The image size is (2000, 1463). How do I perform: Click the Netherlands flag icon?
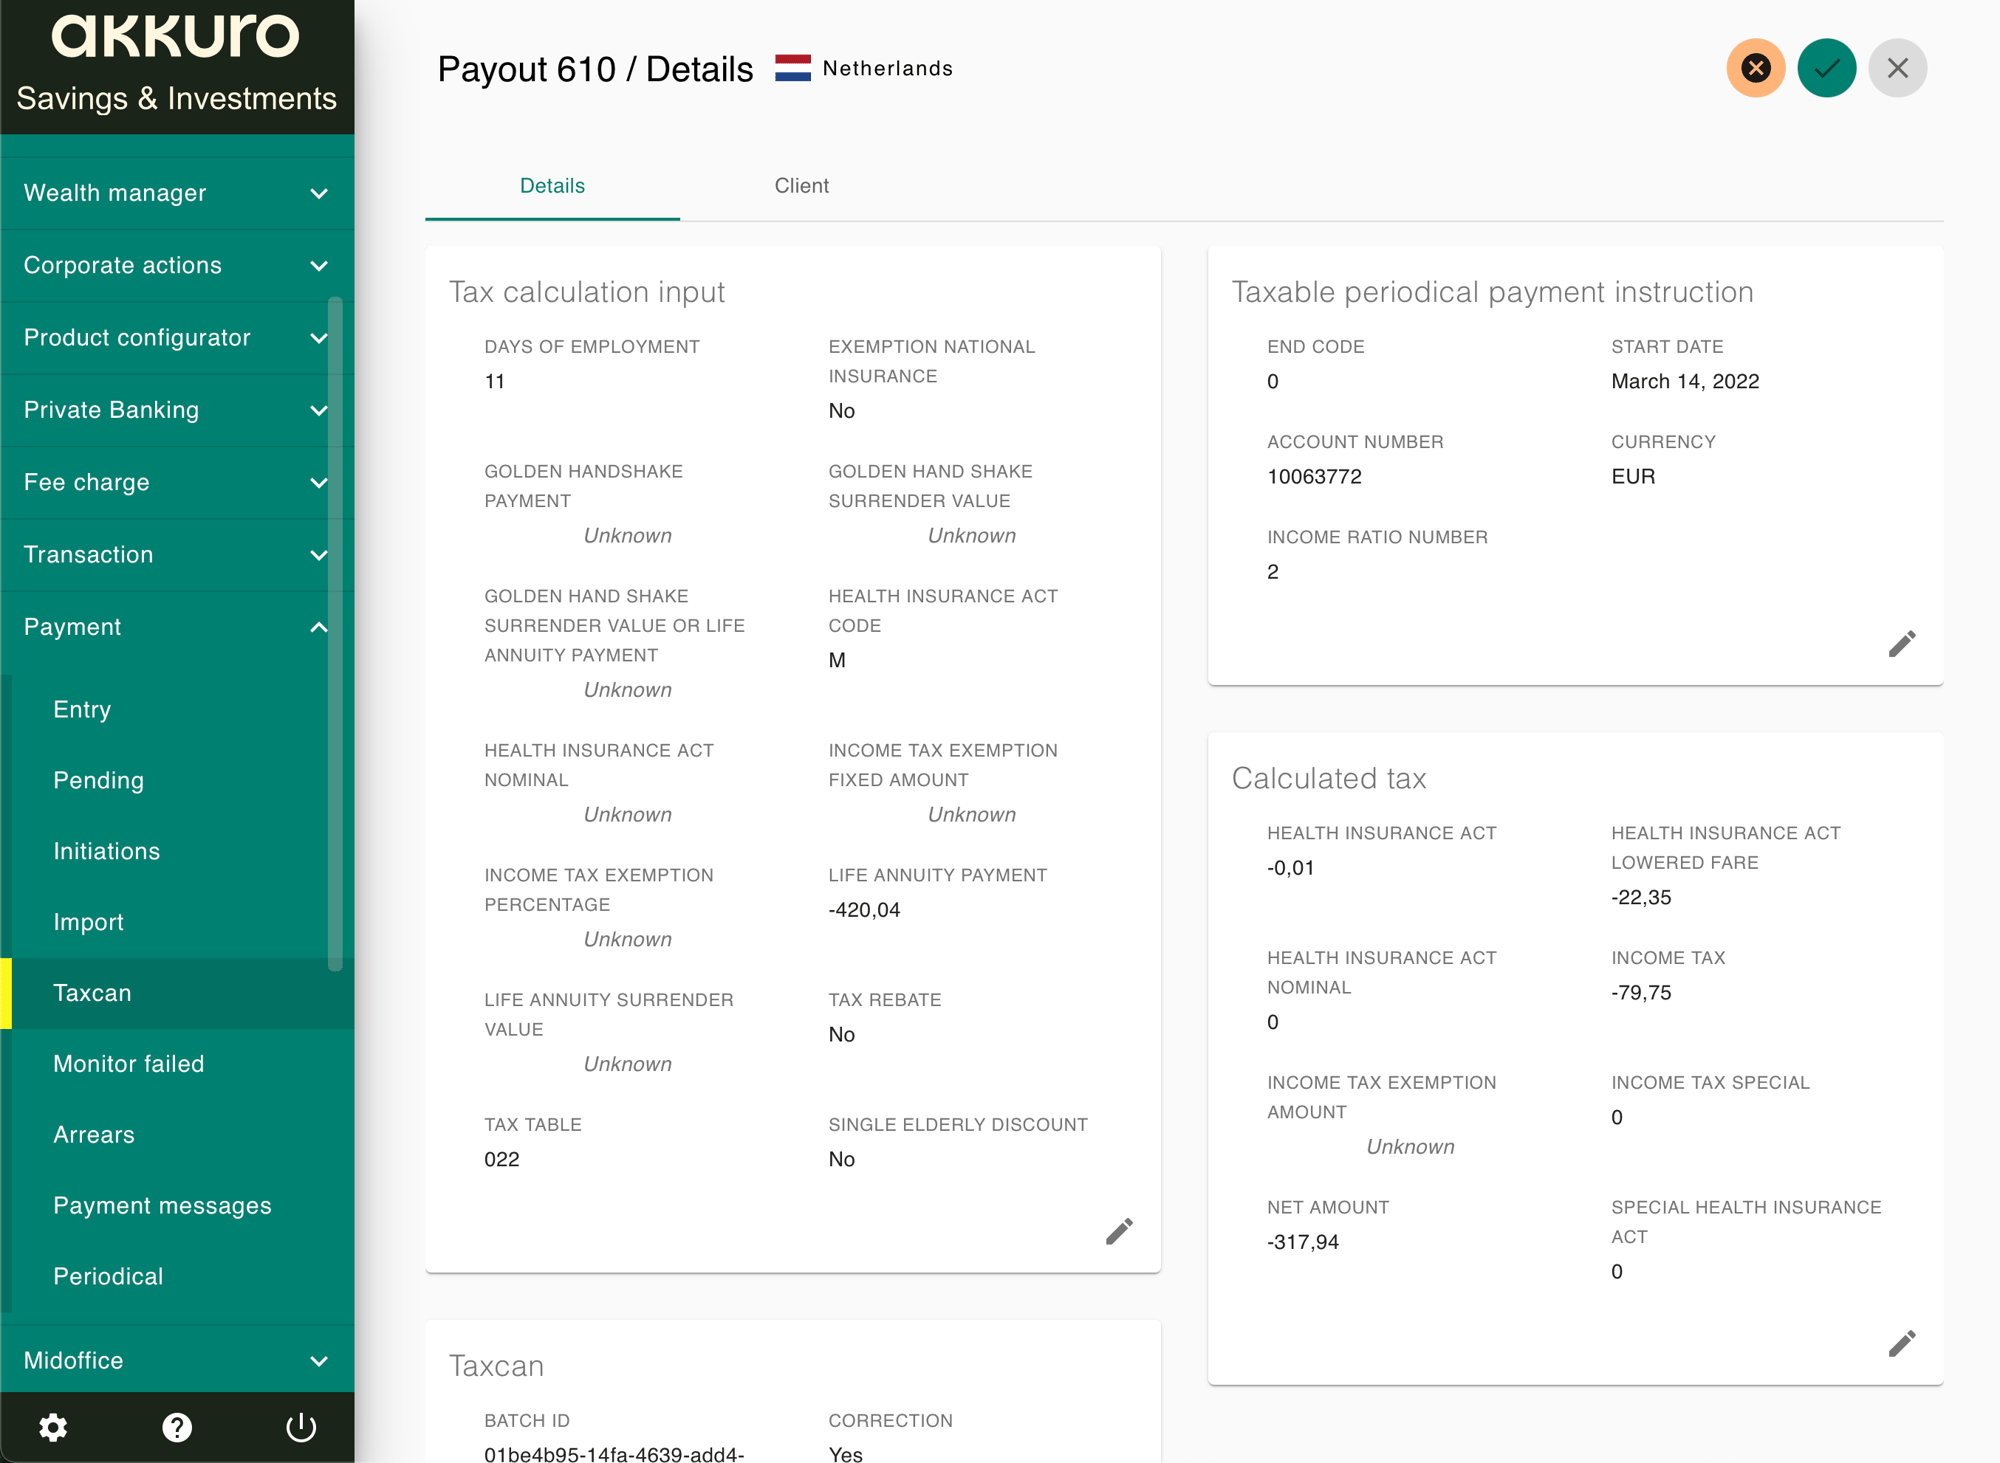[793, 68]
